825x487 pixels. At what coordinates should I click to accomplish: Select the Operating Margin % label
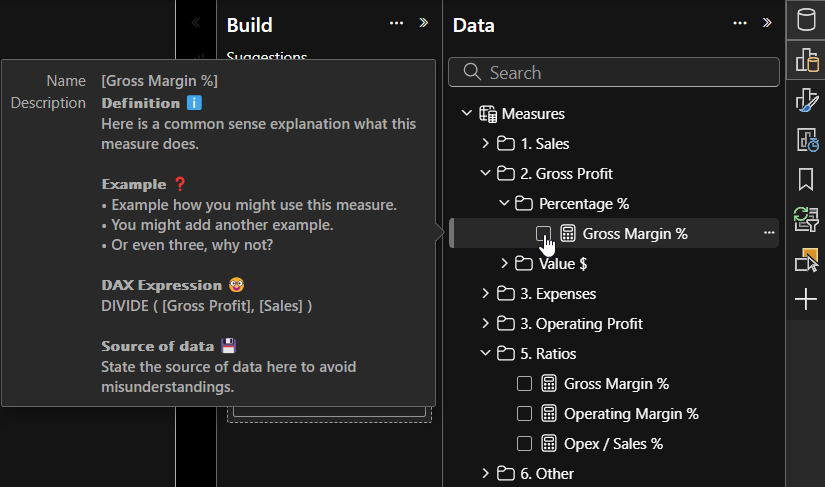(x=631, y=414)
